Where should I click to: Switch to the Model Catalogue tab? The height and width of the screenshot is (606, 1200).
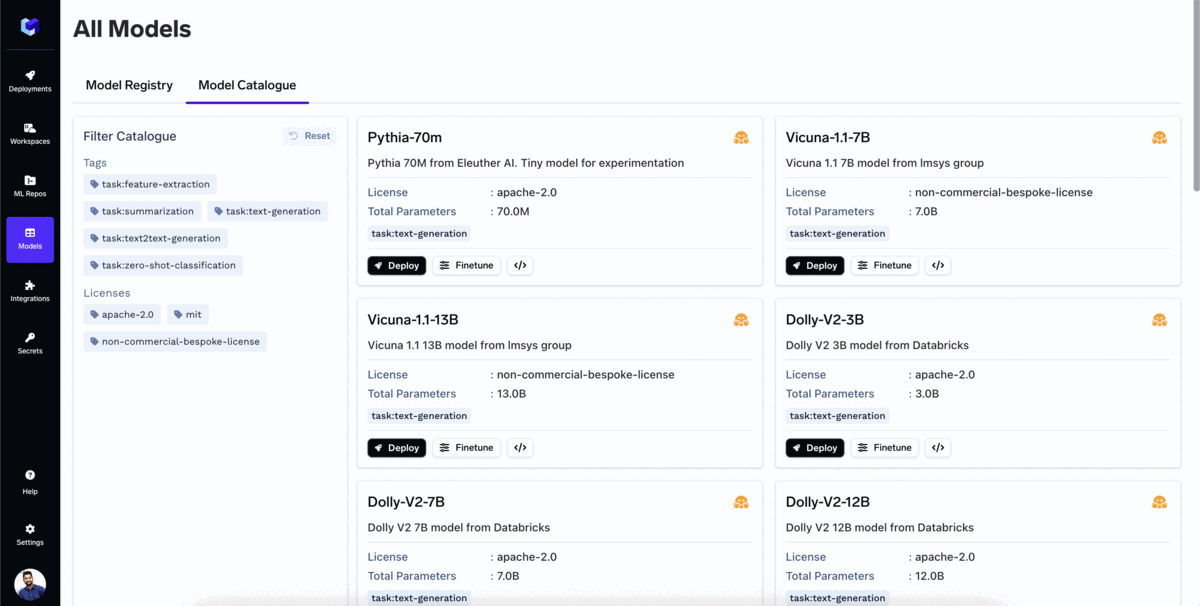pyautogui.click(x=247, y=85)
